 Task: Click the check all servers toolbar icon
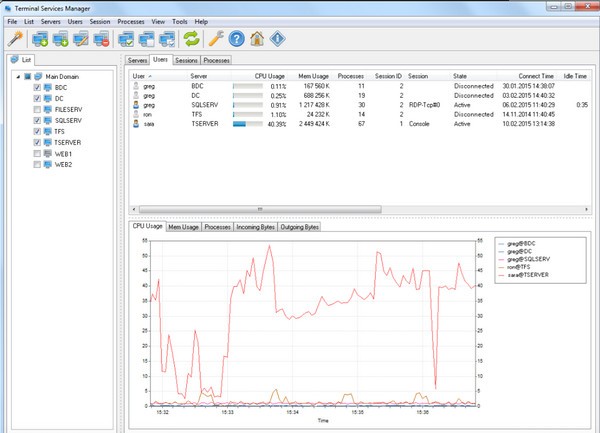pos(126,39)
